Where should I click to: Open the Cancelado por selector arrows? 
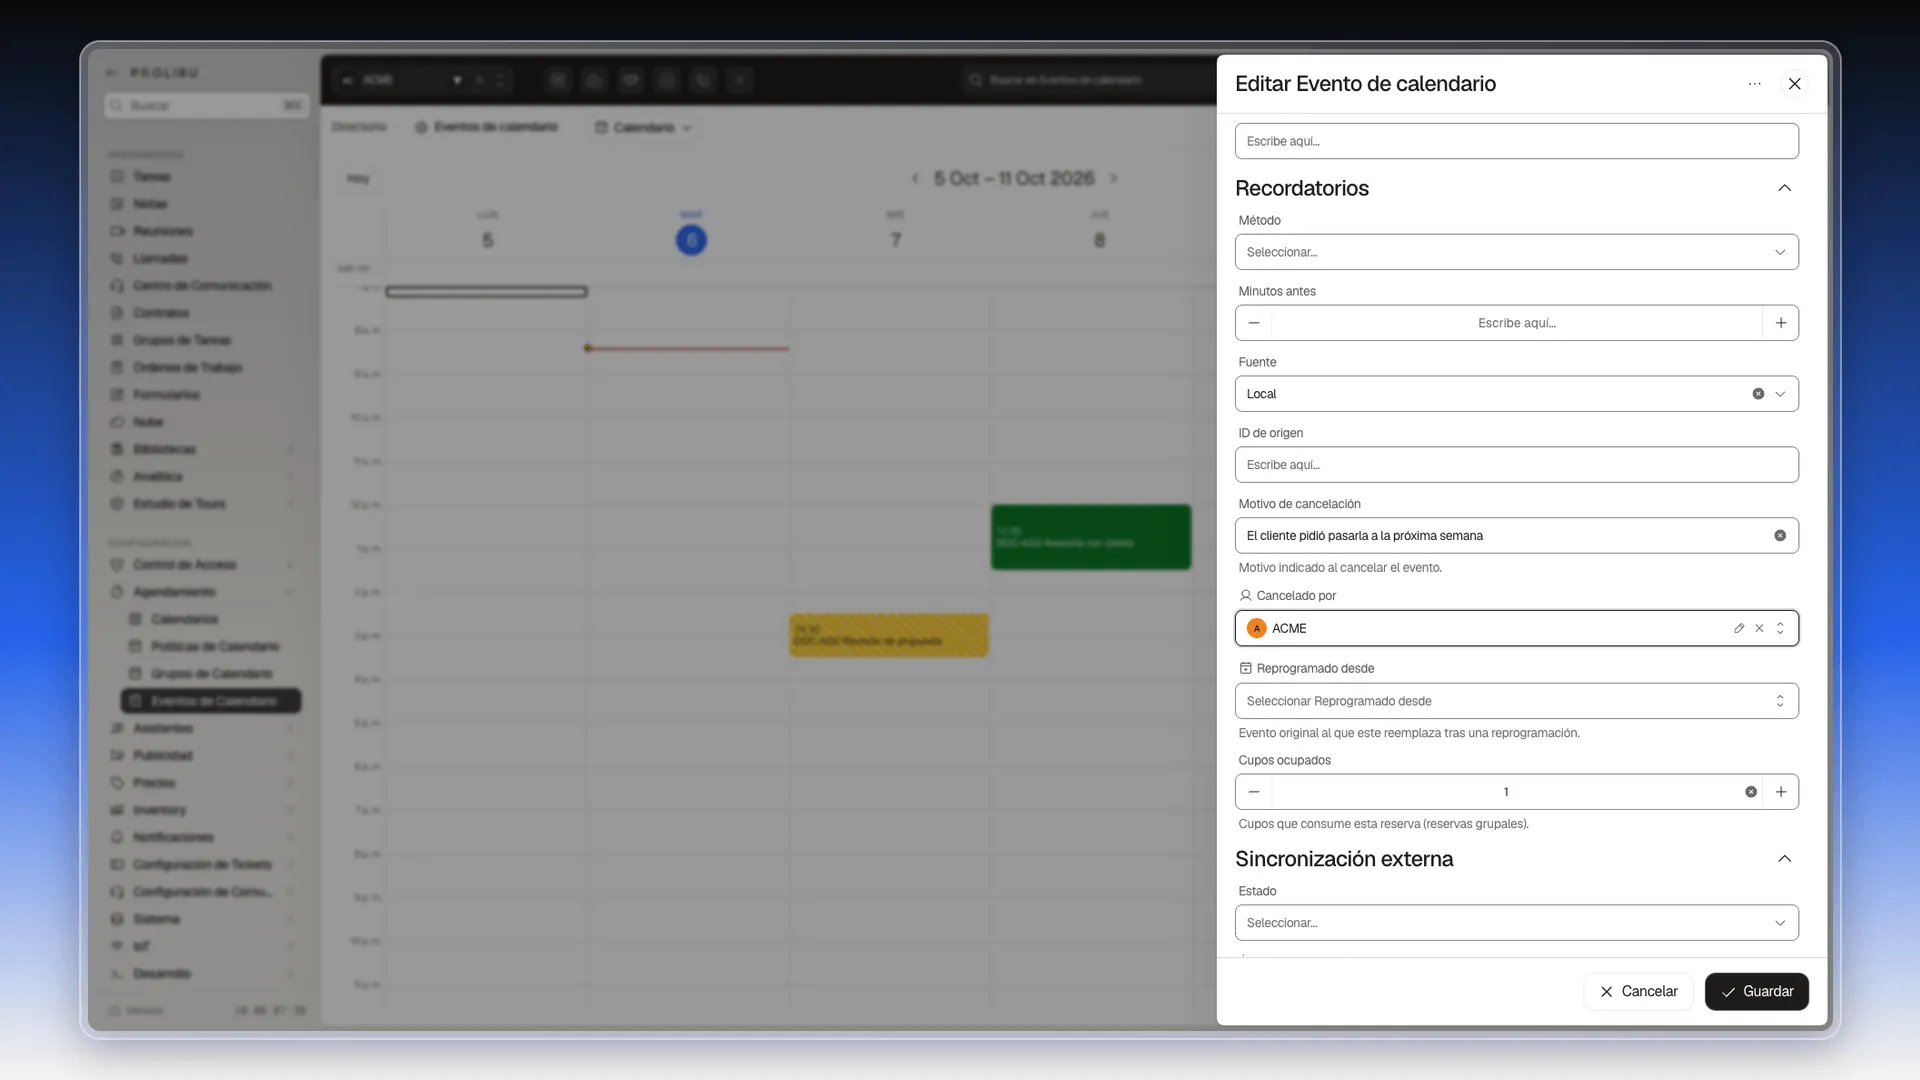1780,628
